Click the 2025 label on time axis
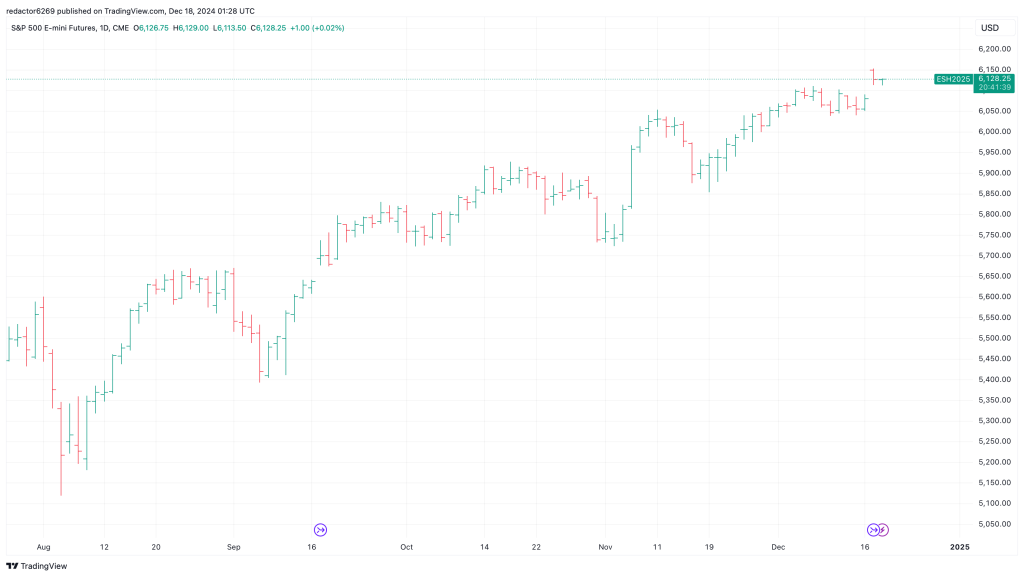The image size is (1024, 577). 959,548
